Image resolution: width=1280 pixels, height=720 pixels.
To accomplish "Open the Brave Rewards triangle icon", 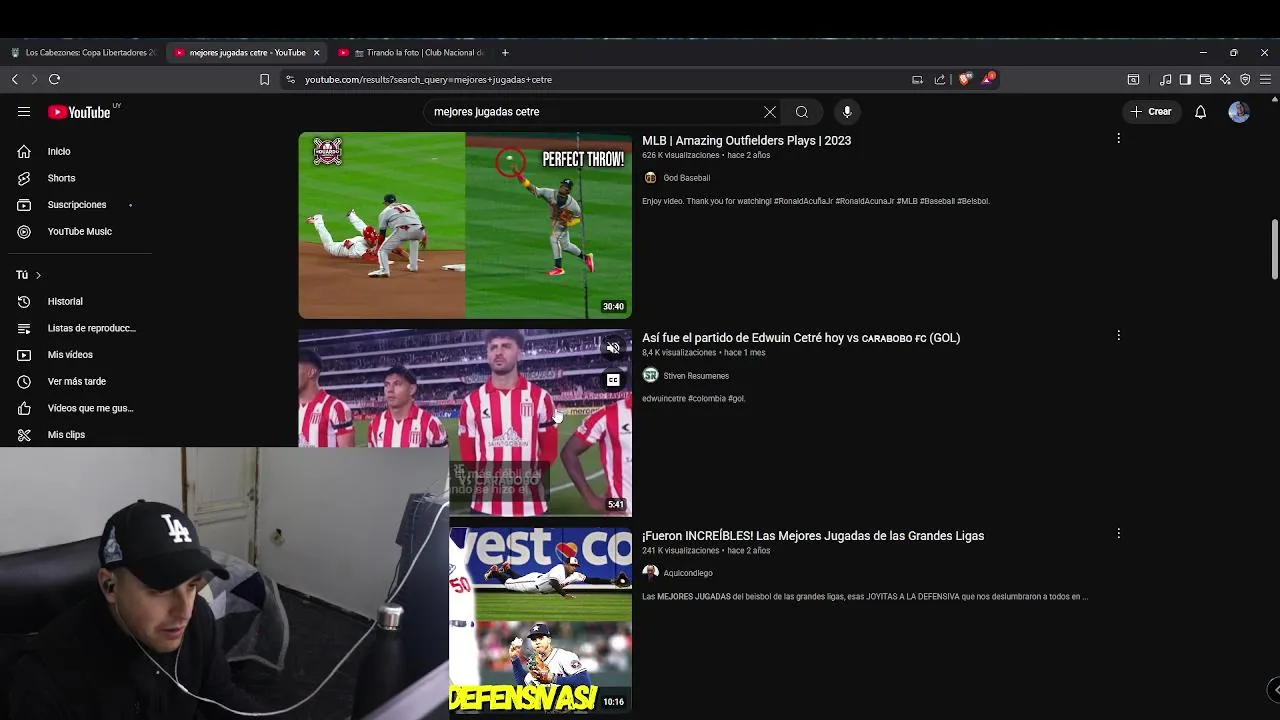I will click(x=988, y=78).
